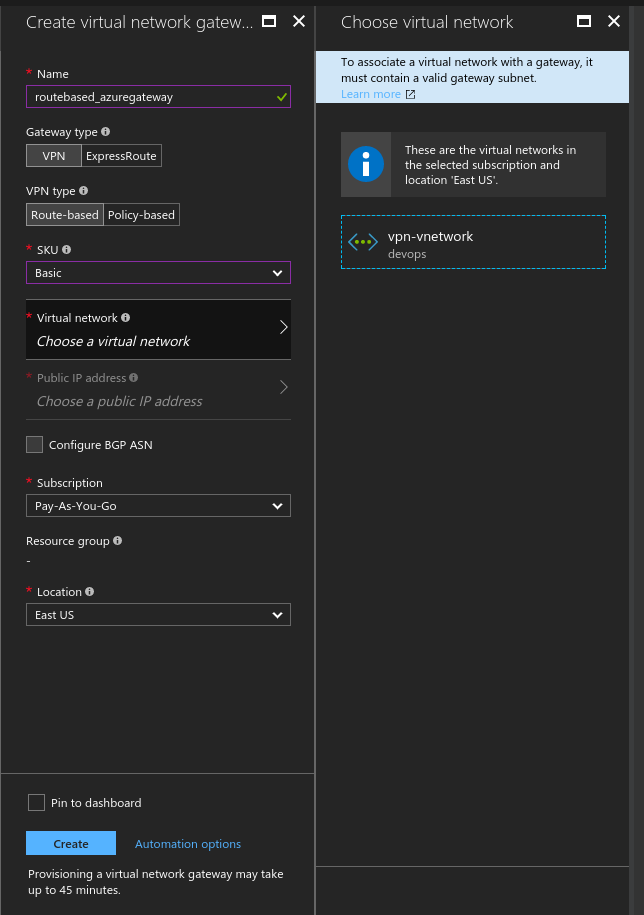The width and height of the screenshot is (644, 915).
Task: Click the blue information circle icon
Action: tap(366, 164)
